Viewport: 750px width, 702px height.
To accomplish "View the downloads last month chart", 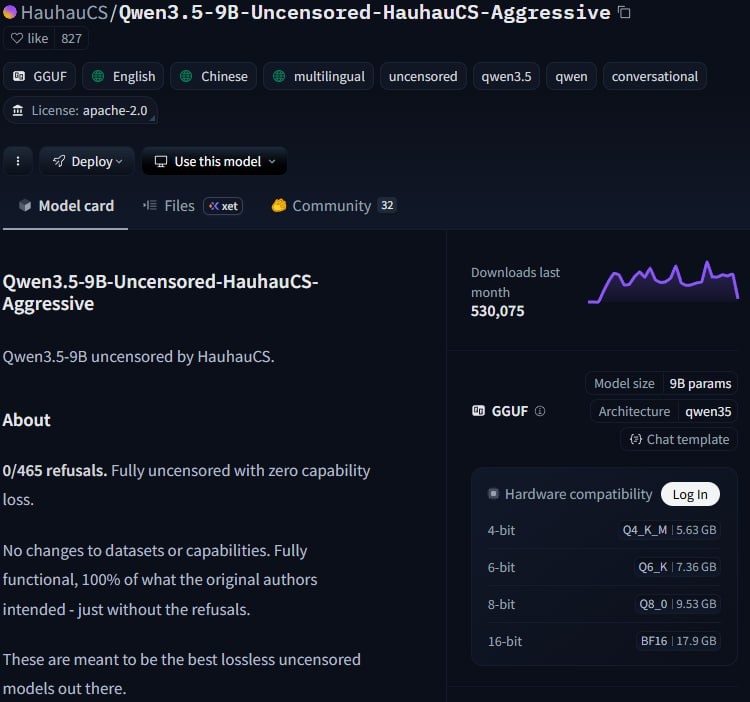I will 664,282.
